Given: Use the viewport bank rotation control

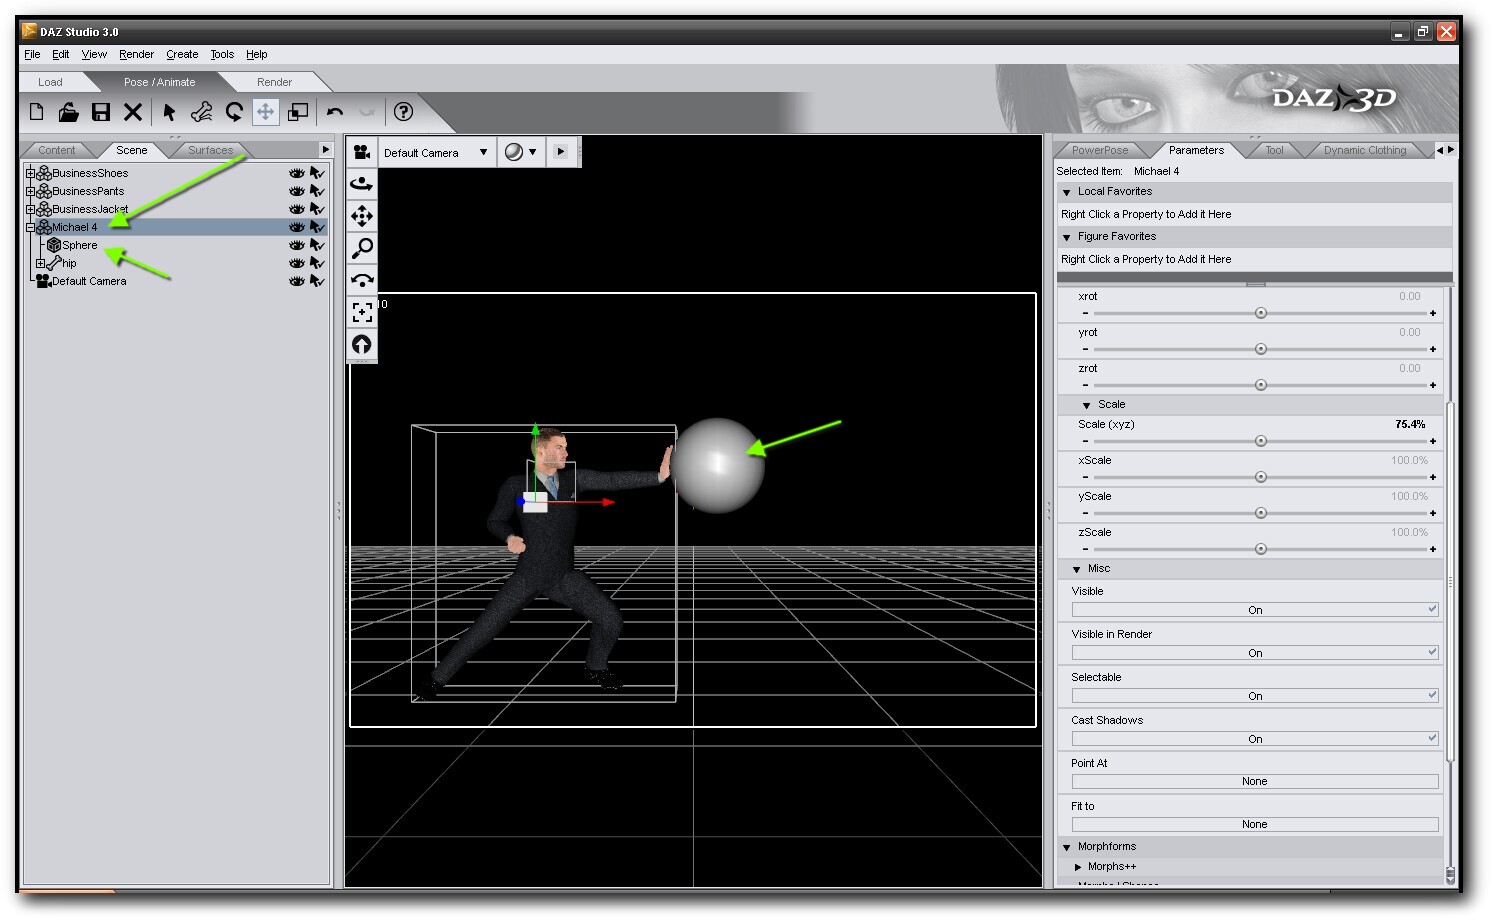Looking at the screenshot, I should pyautogui.click(x=362, y=280).
